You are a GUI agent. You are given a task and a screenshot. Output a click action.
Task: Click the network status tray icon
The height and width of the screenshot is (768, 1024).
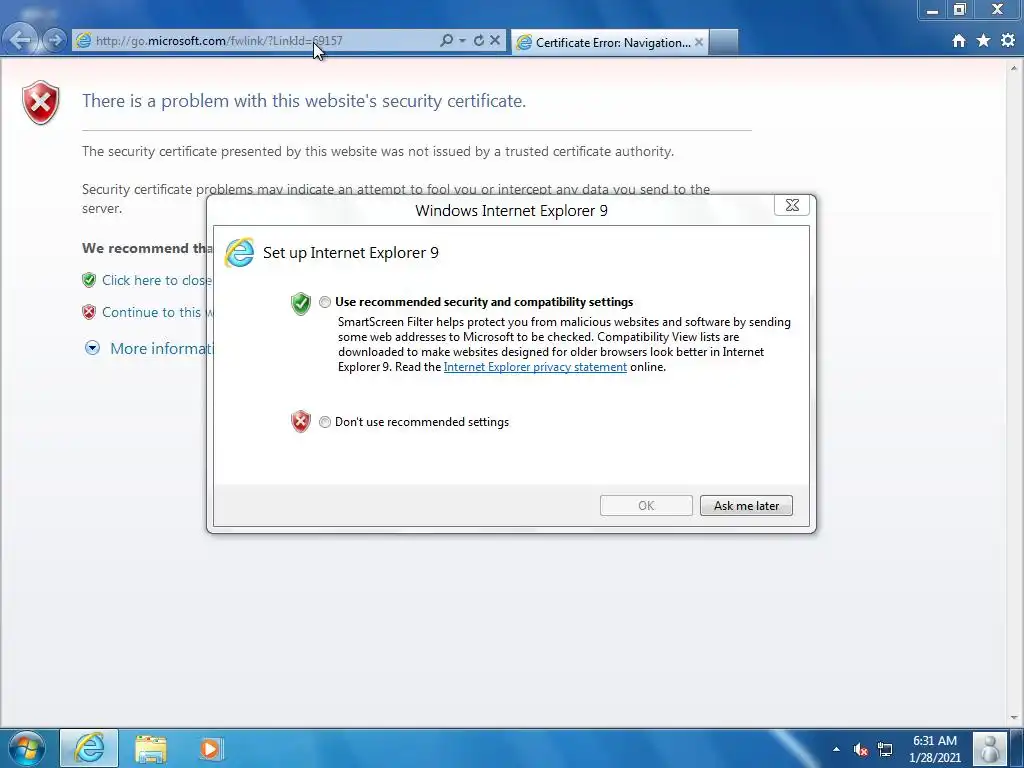point(885,749)
